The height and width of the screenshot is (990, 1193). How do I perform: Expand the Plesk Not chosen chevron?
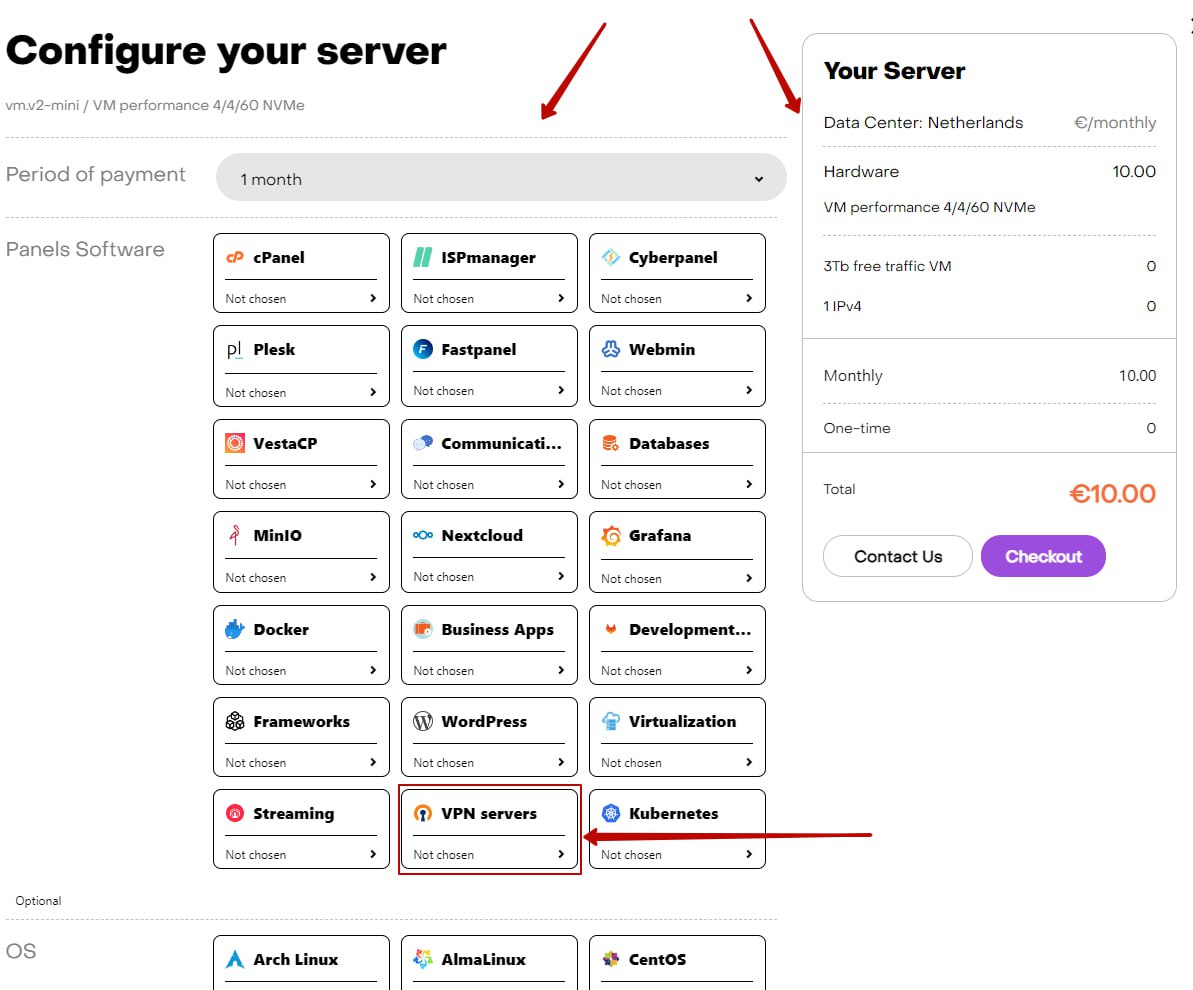373,392
